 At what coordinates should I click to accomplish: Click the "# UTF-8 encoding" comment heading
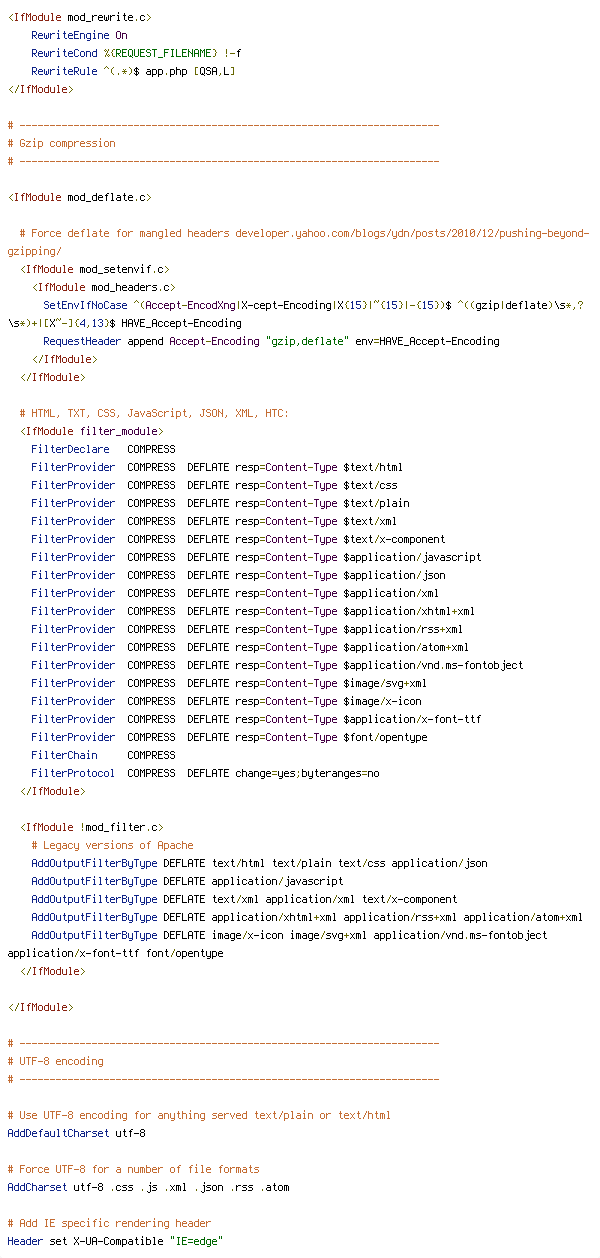tap(55, 1061)
